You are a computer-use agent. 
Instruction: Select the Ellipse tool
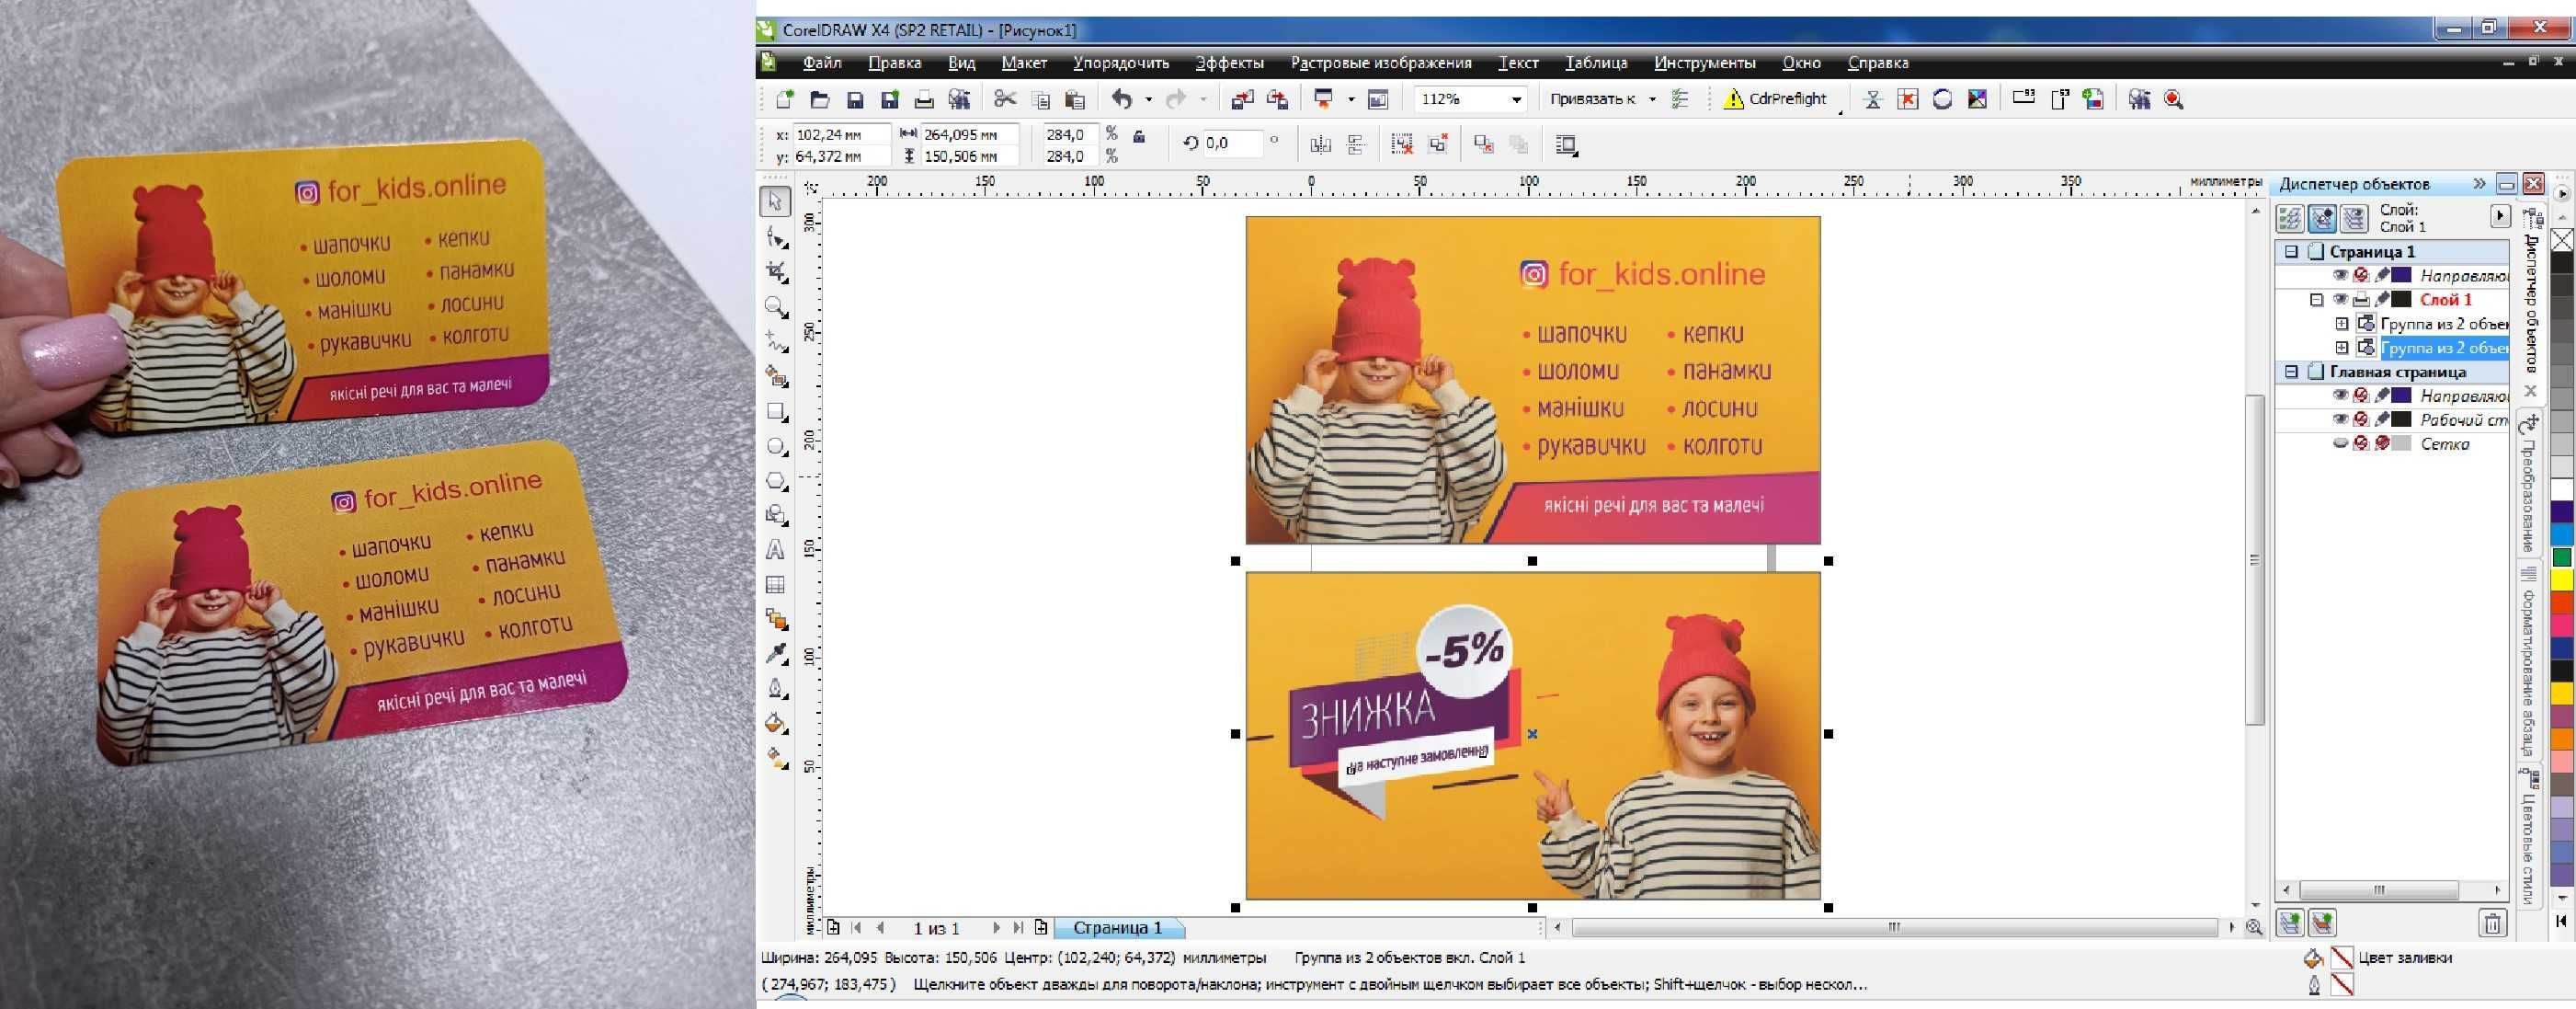coord(775,446)
